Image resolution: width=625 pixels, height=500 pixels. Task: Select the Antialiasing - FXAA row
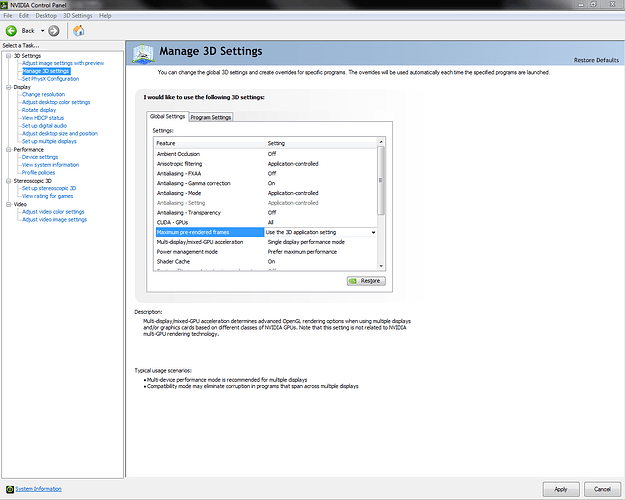(x=265, y=173)
